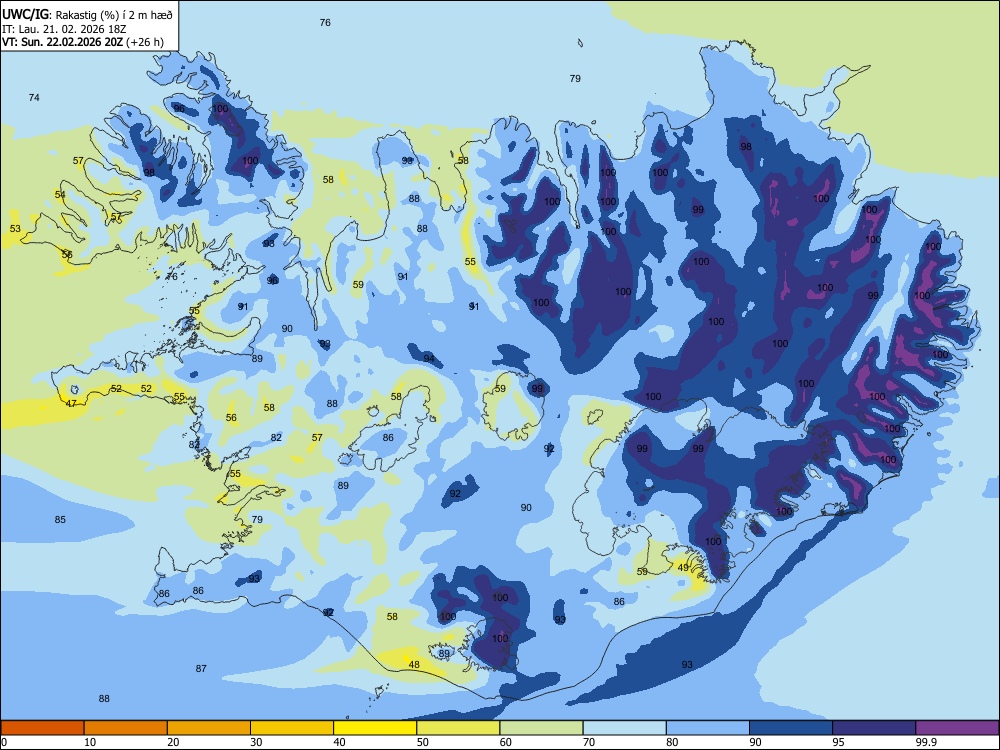Click the 90–95 medium blue legend swatch
This screenshot has height=750, width=1000.
coord(791,728)
